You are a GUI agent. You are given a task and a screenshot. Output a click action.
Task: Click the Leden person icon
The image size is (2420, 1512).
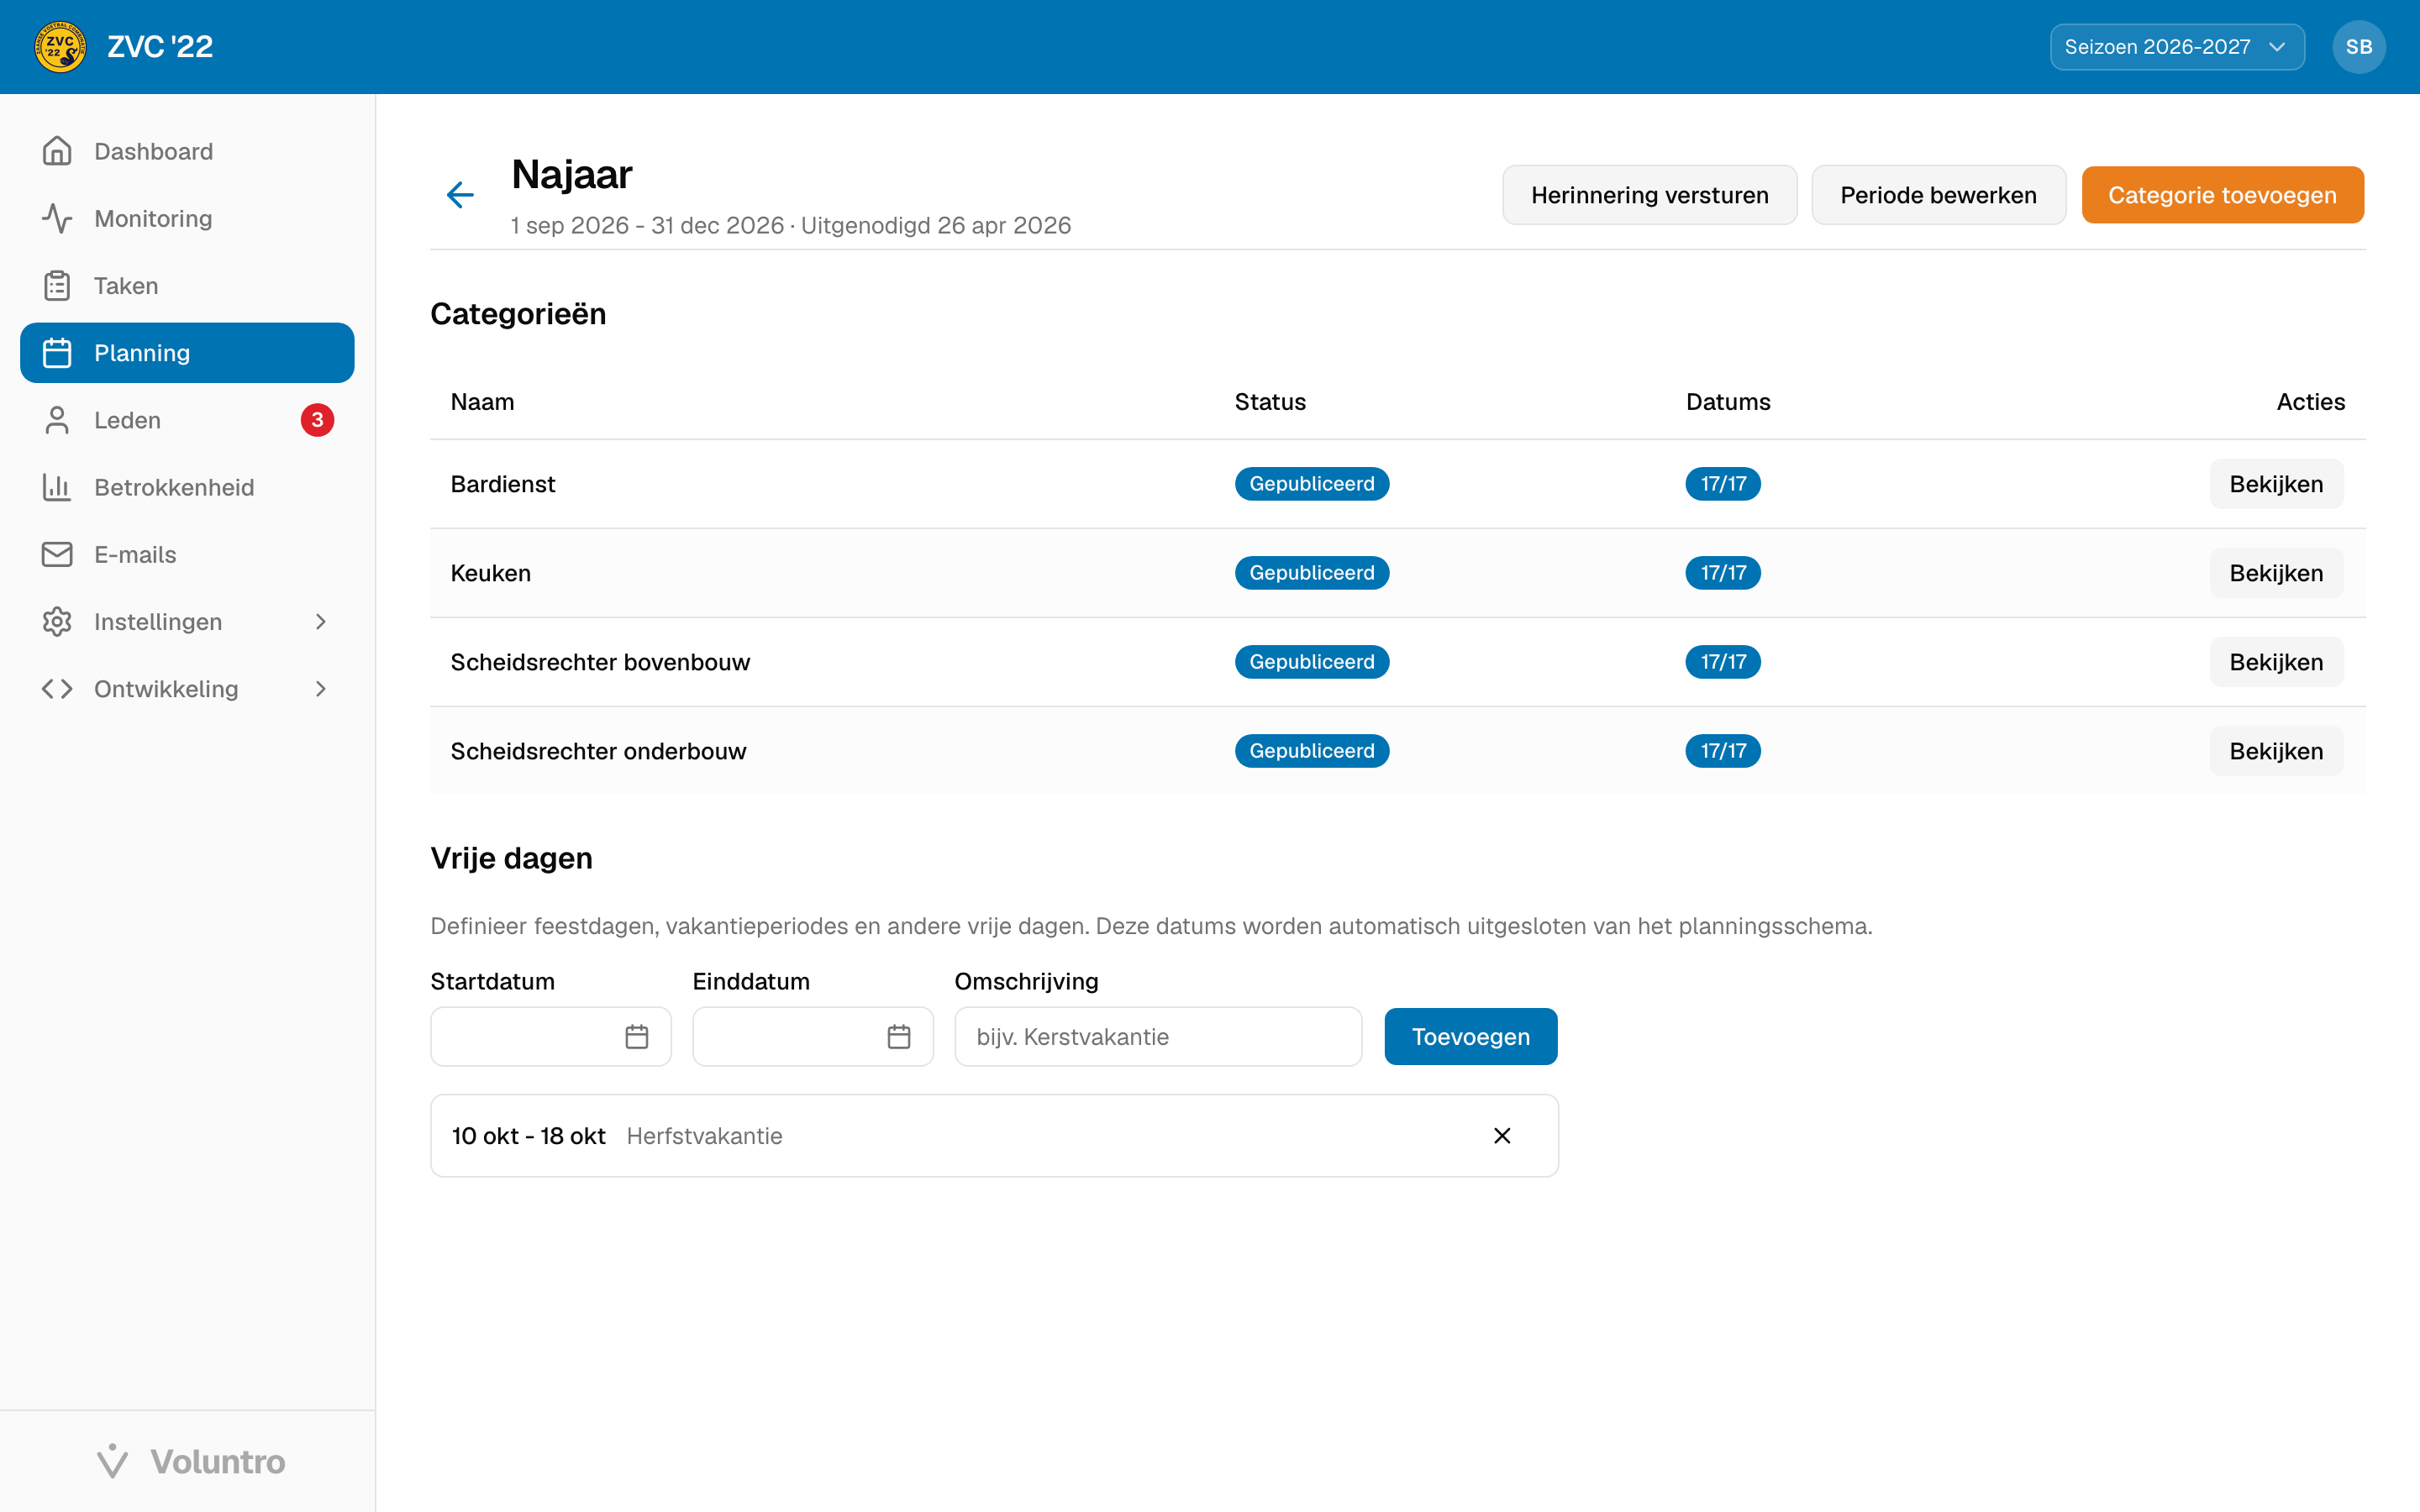coord(57,420)
